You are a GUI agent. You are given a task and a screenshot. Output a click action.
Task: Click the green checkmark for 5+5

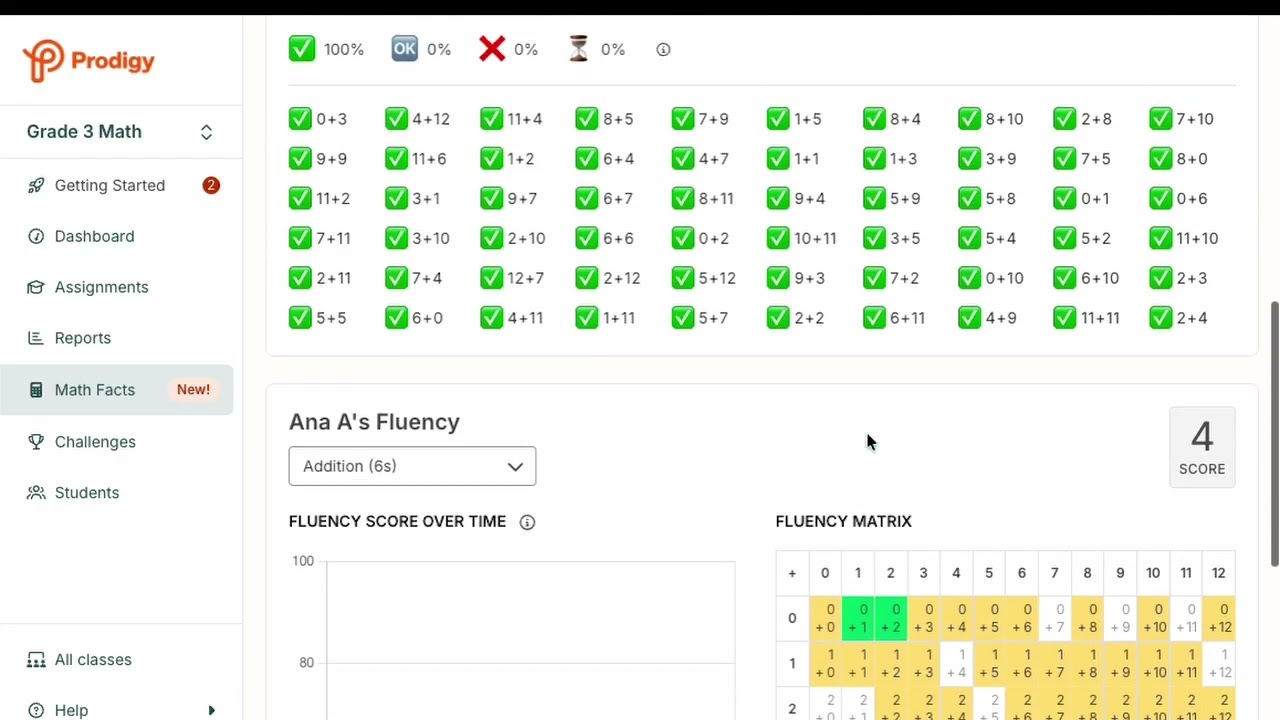300,318
